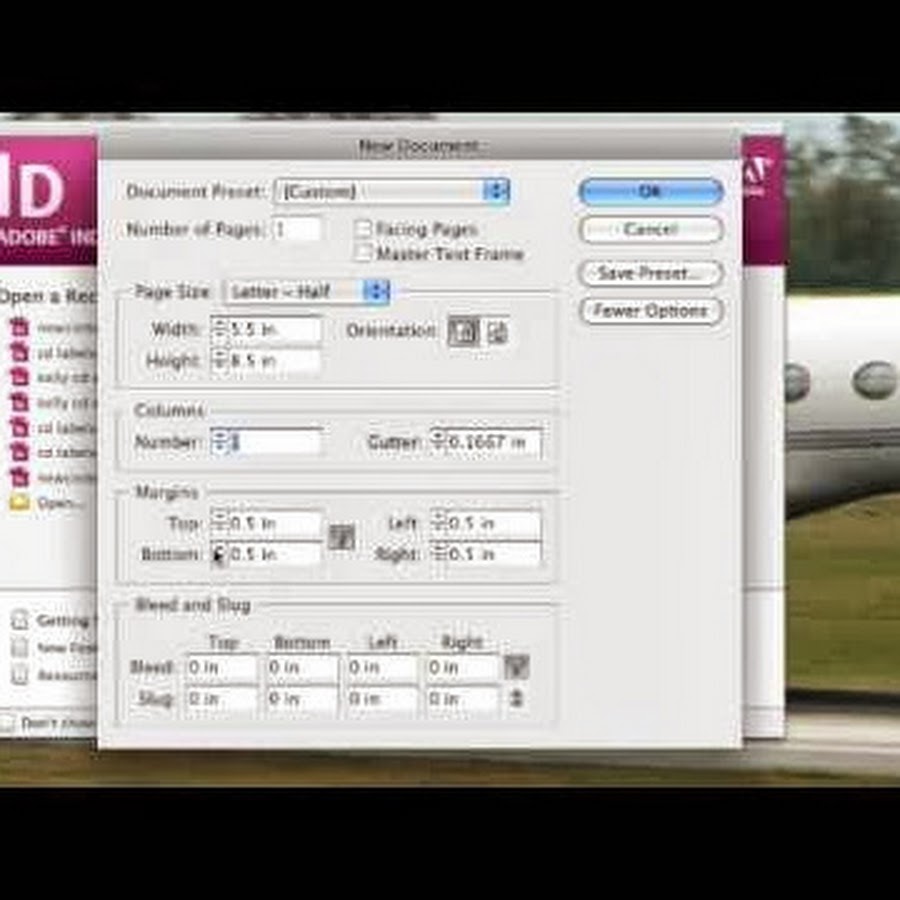Screen dimensions: 900x900
Task: Select landscape orientation icon
Action: click(497, 332)
